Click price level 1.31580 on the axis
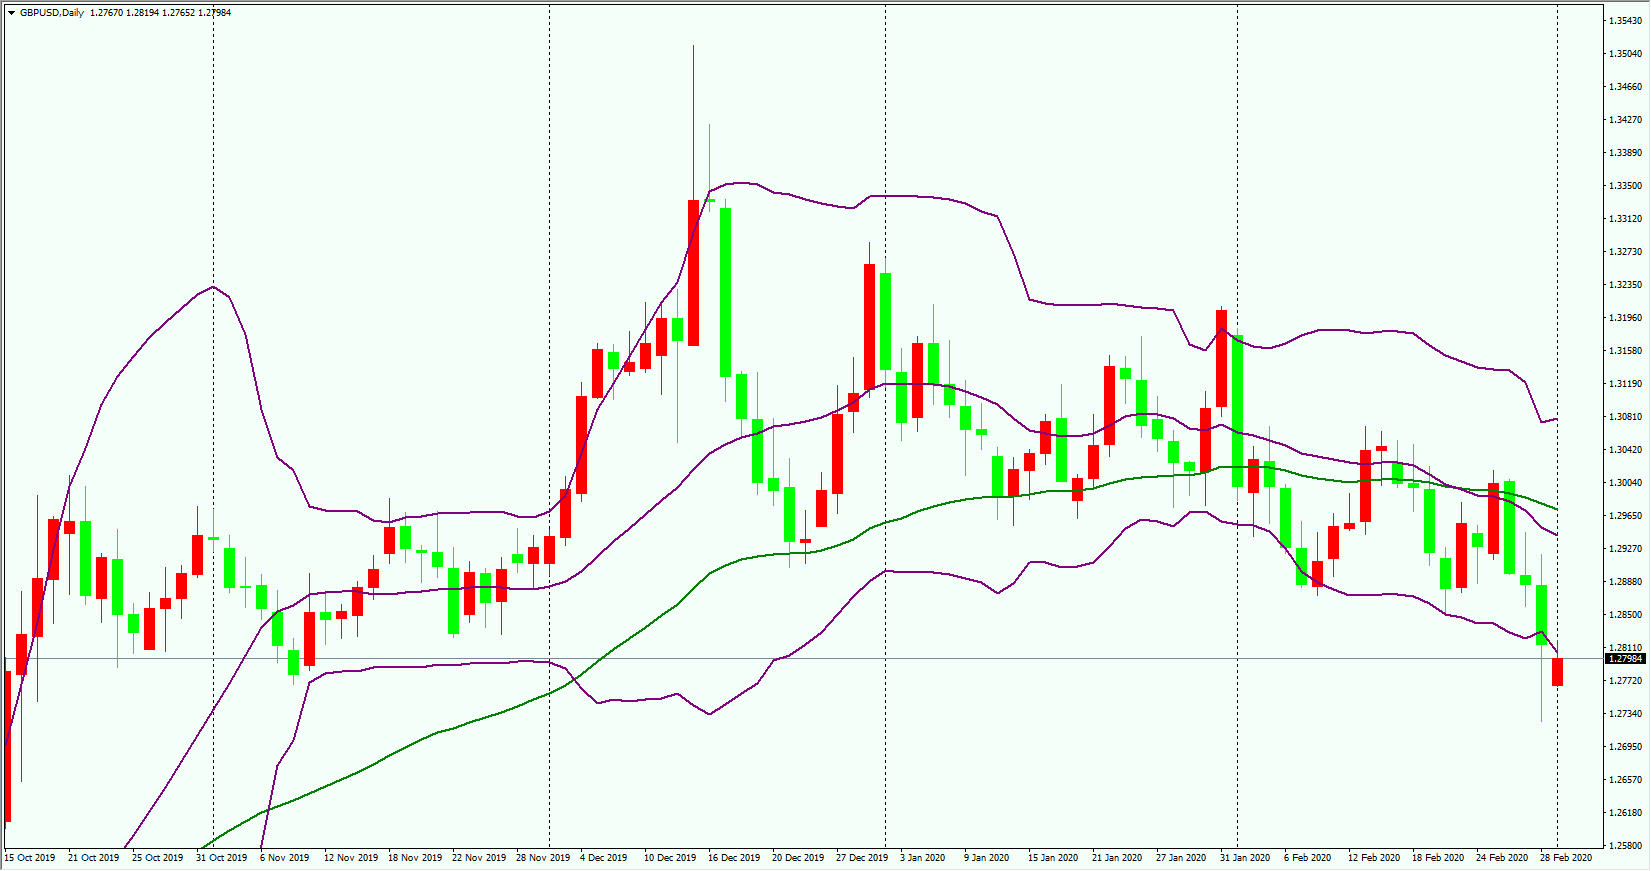 (x=1625, y=351)
